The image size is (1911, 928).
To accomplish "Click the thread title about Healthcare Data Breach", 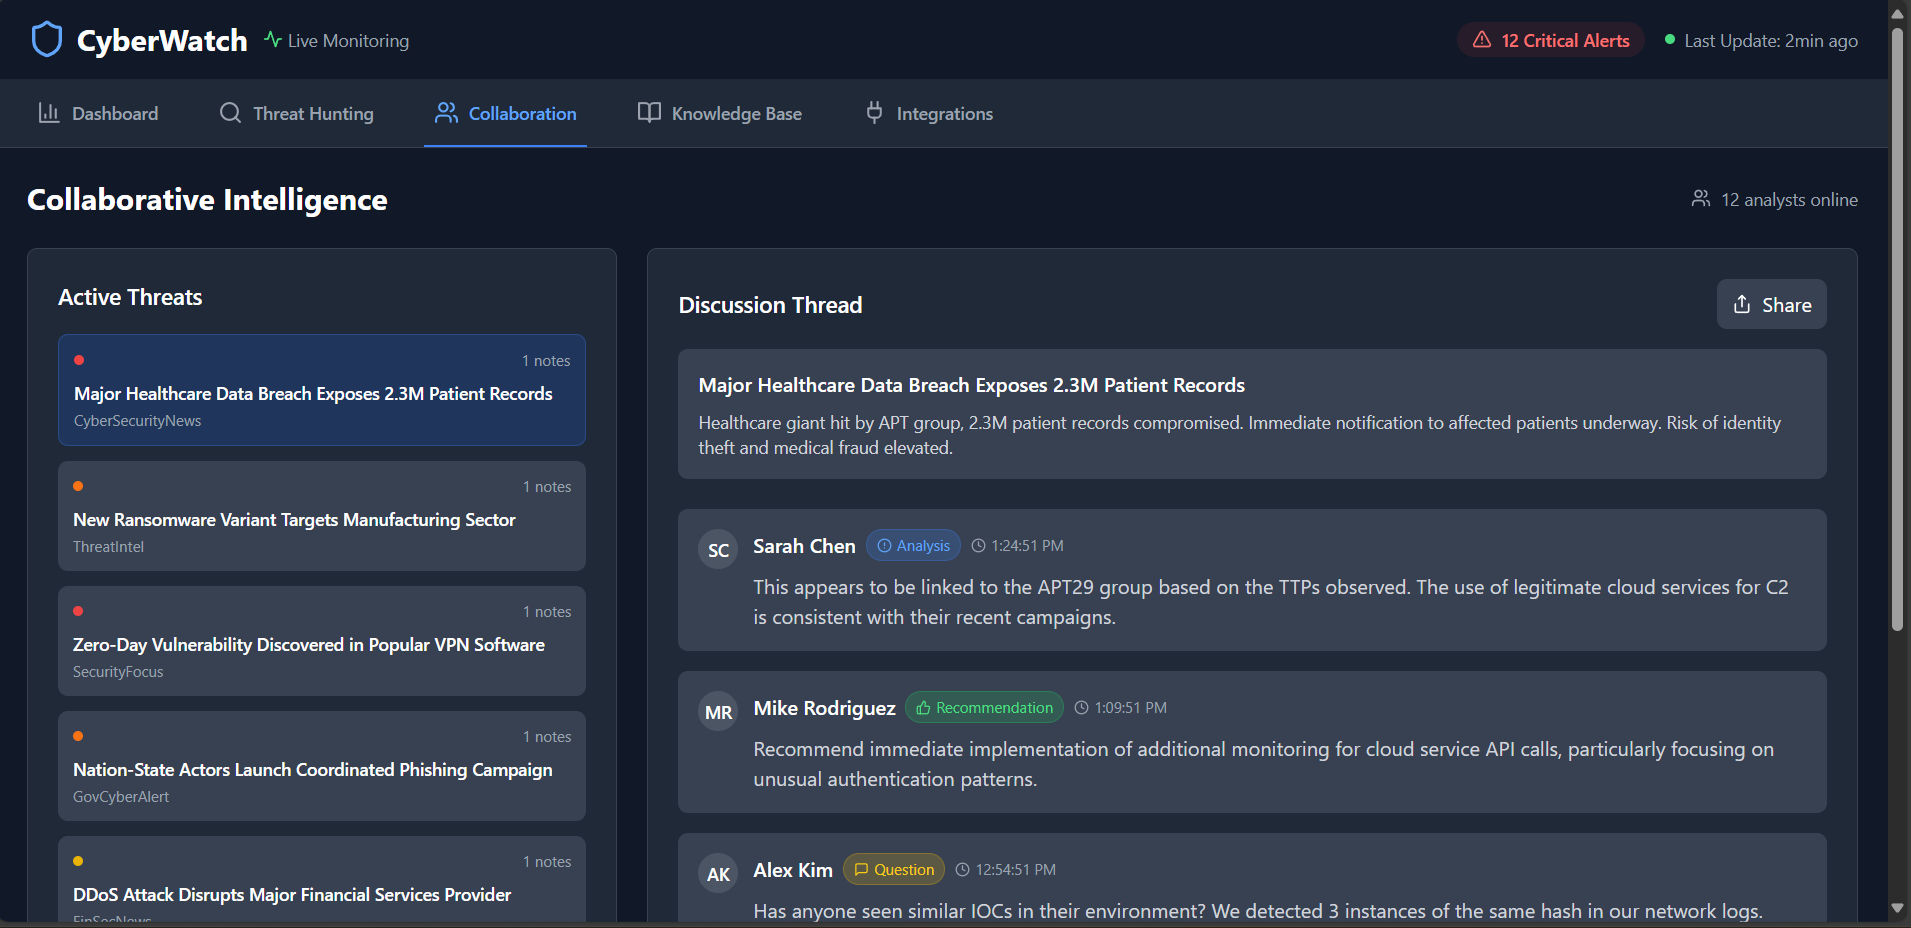I will (972, 385).
